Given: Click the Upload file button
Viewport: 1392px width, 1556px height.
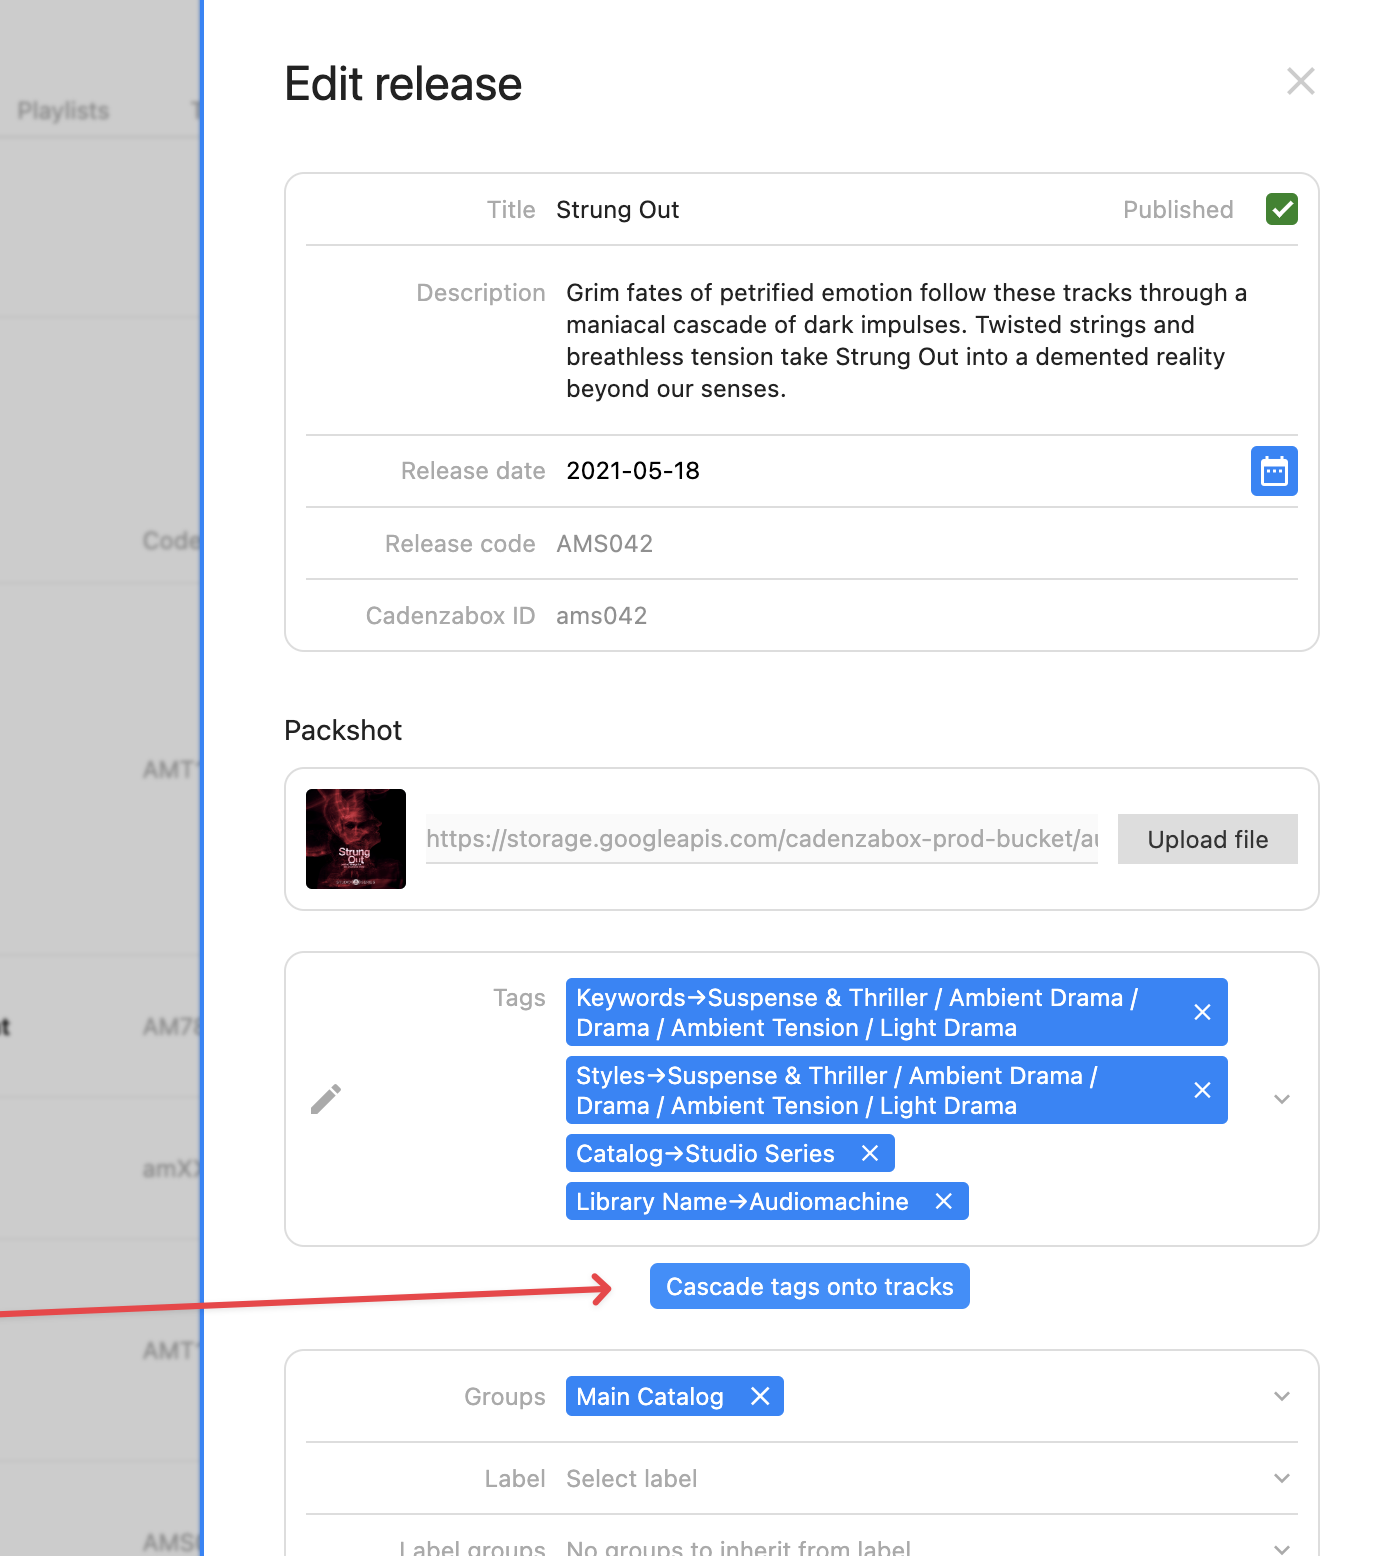Looking at the screenshot, I should coord(1208,839).
